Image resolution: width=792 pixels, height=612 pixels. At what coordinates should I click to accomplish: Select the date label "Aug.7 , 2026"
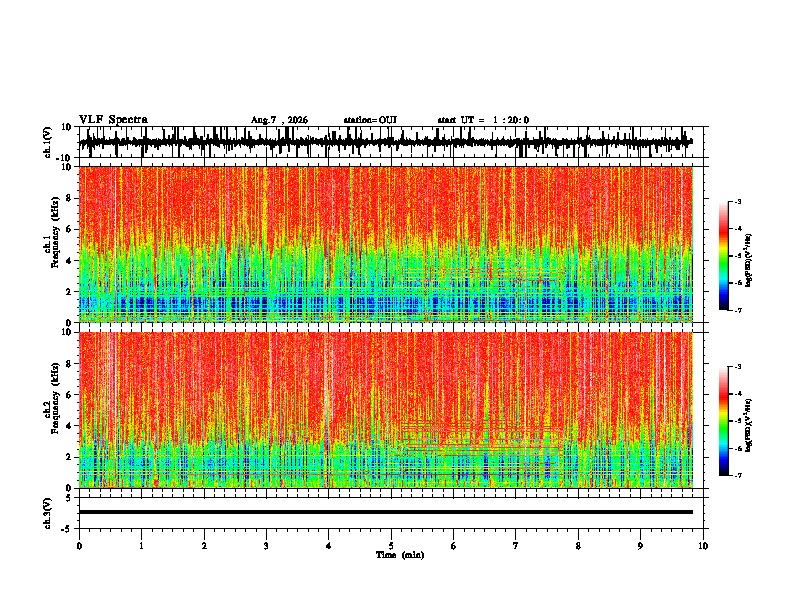click(x=279, y=120)
